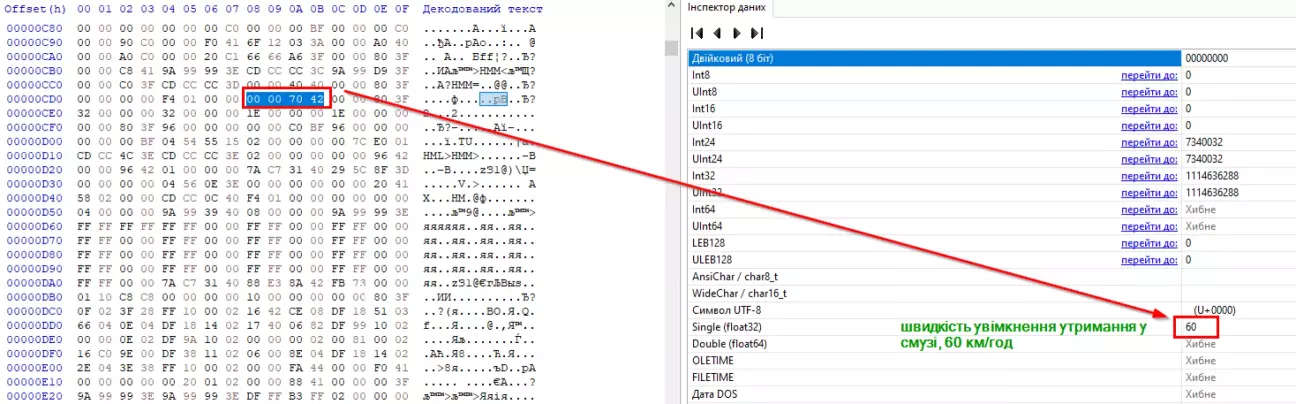Screen dimensions: 1296x404
Task: Select the Int32 value 1114636288
Action: click(1213, 176)
